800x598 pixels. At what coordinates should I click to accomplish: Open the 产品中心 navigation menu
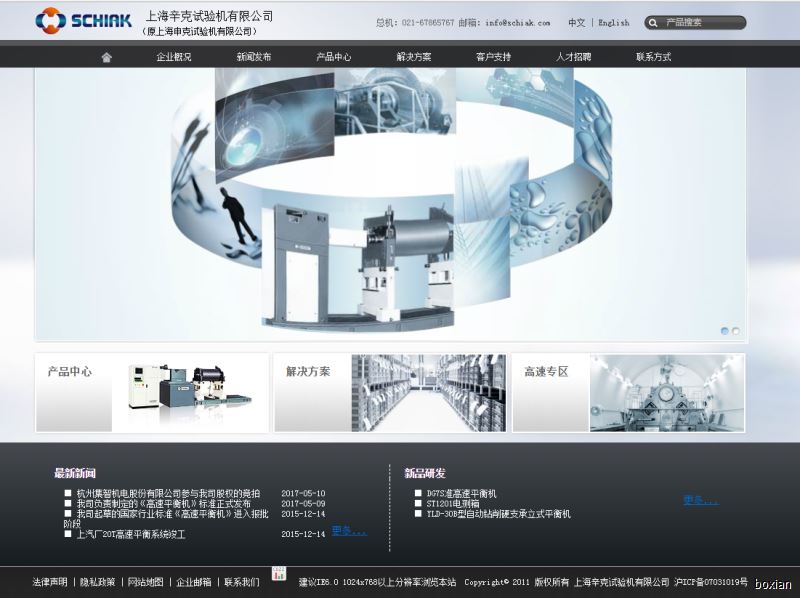[334, 57]
